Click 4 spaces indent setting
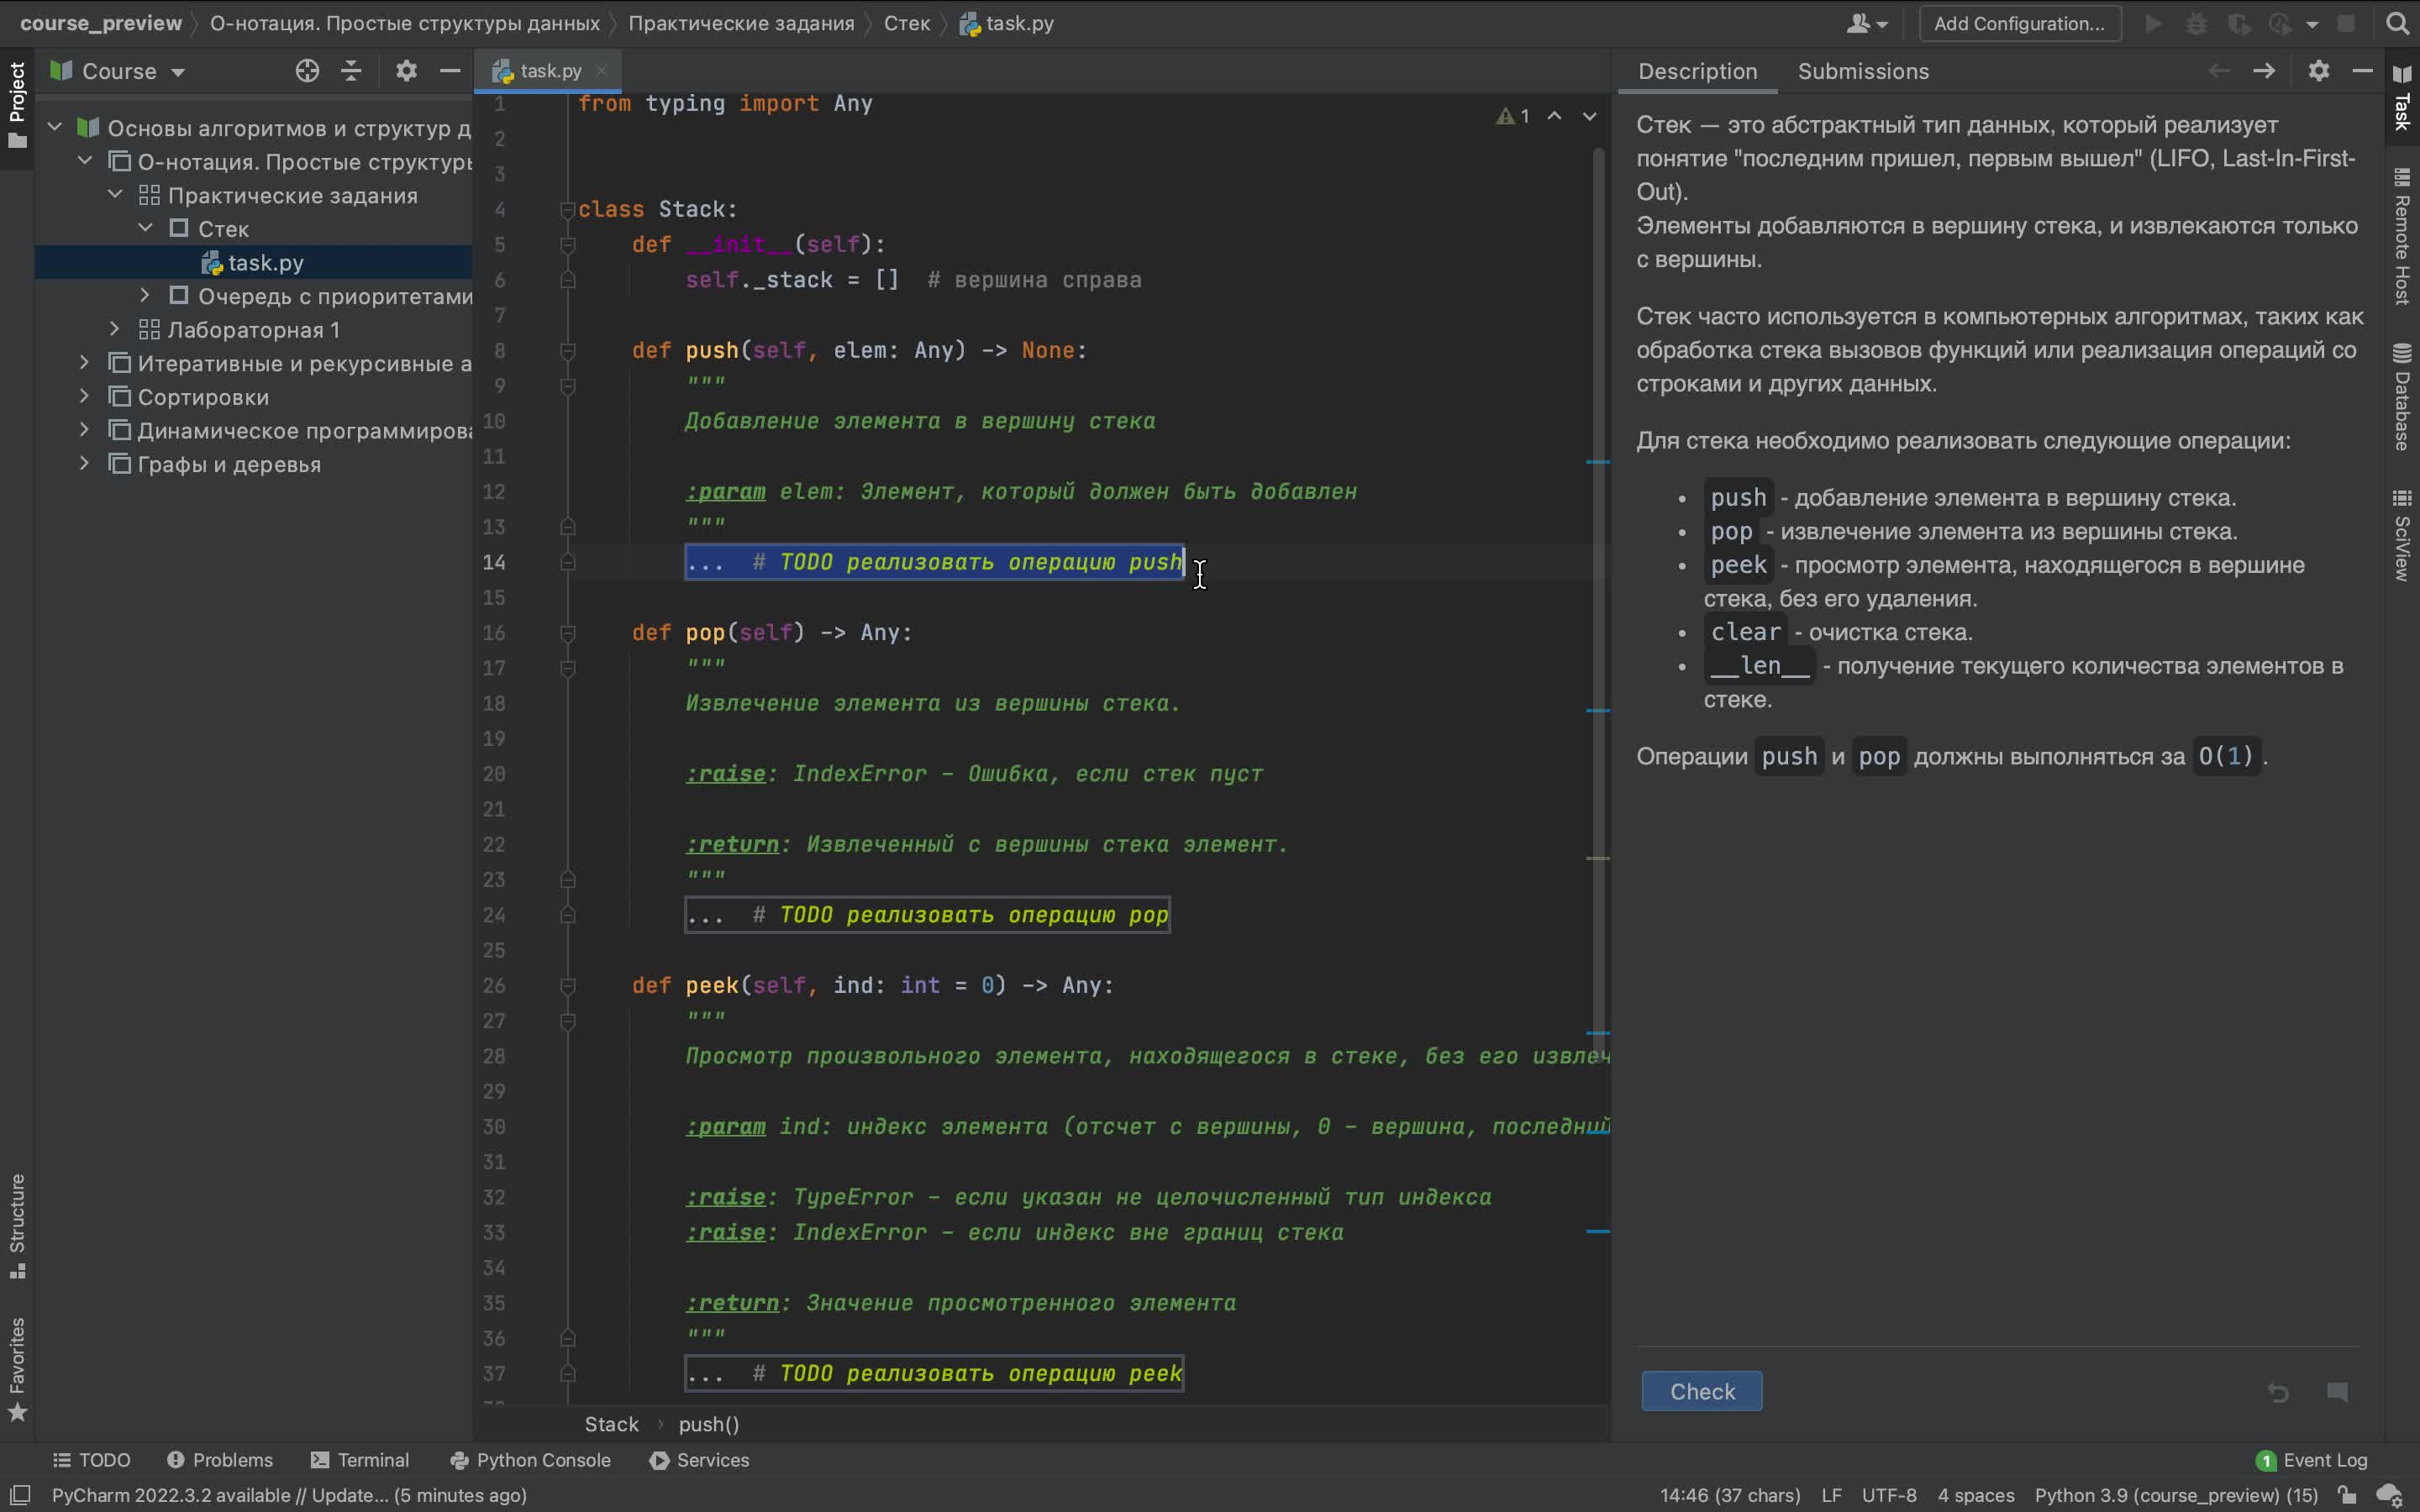 (x=1976, y=1495)
